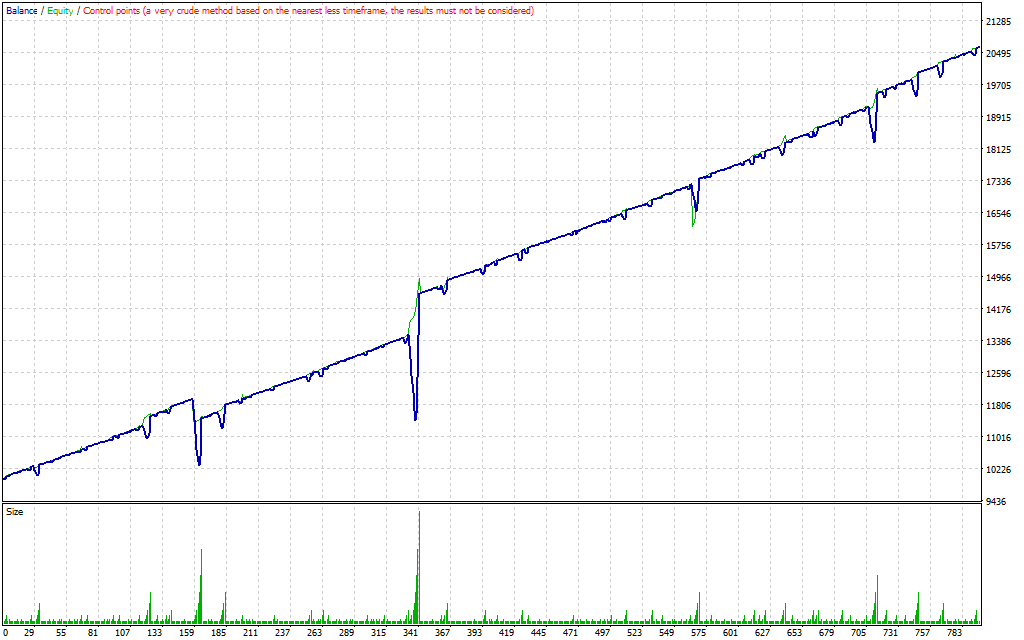Click the Size label in the lower panel

[x=15, y=511]
